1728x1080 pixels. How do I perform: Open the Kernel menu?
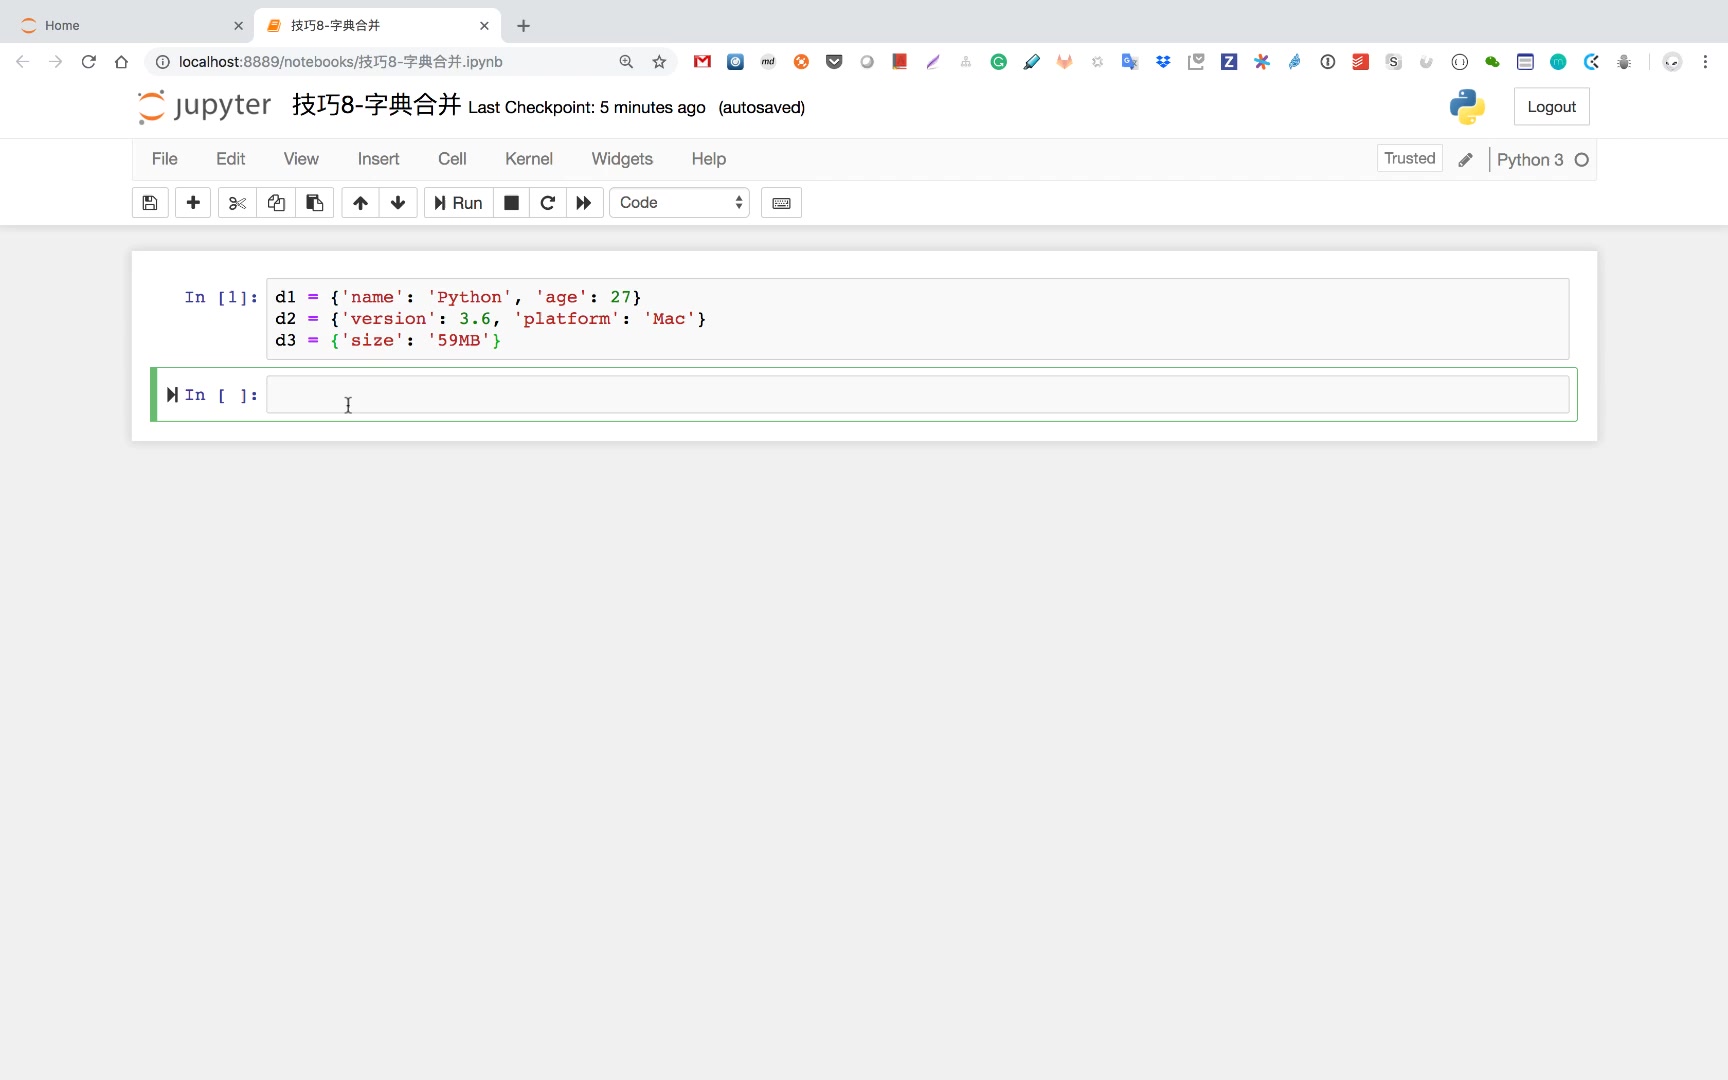click(x=528, y=159)
